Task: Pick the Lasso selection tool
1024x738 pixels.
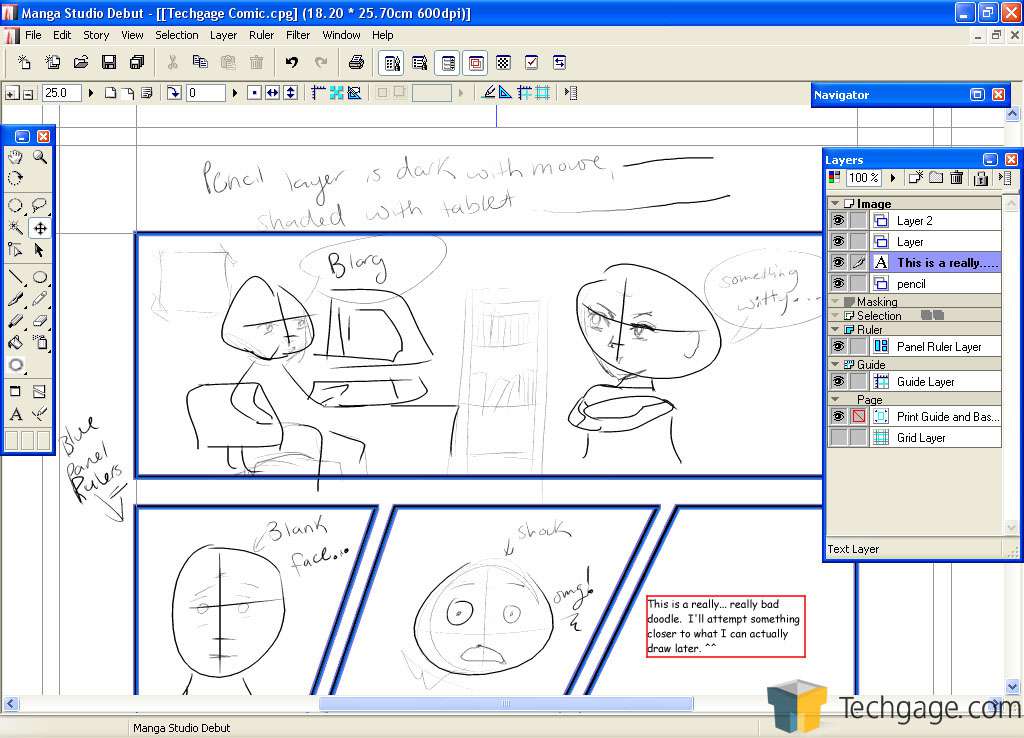Action: click(x=40, y=205)
